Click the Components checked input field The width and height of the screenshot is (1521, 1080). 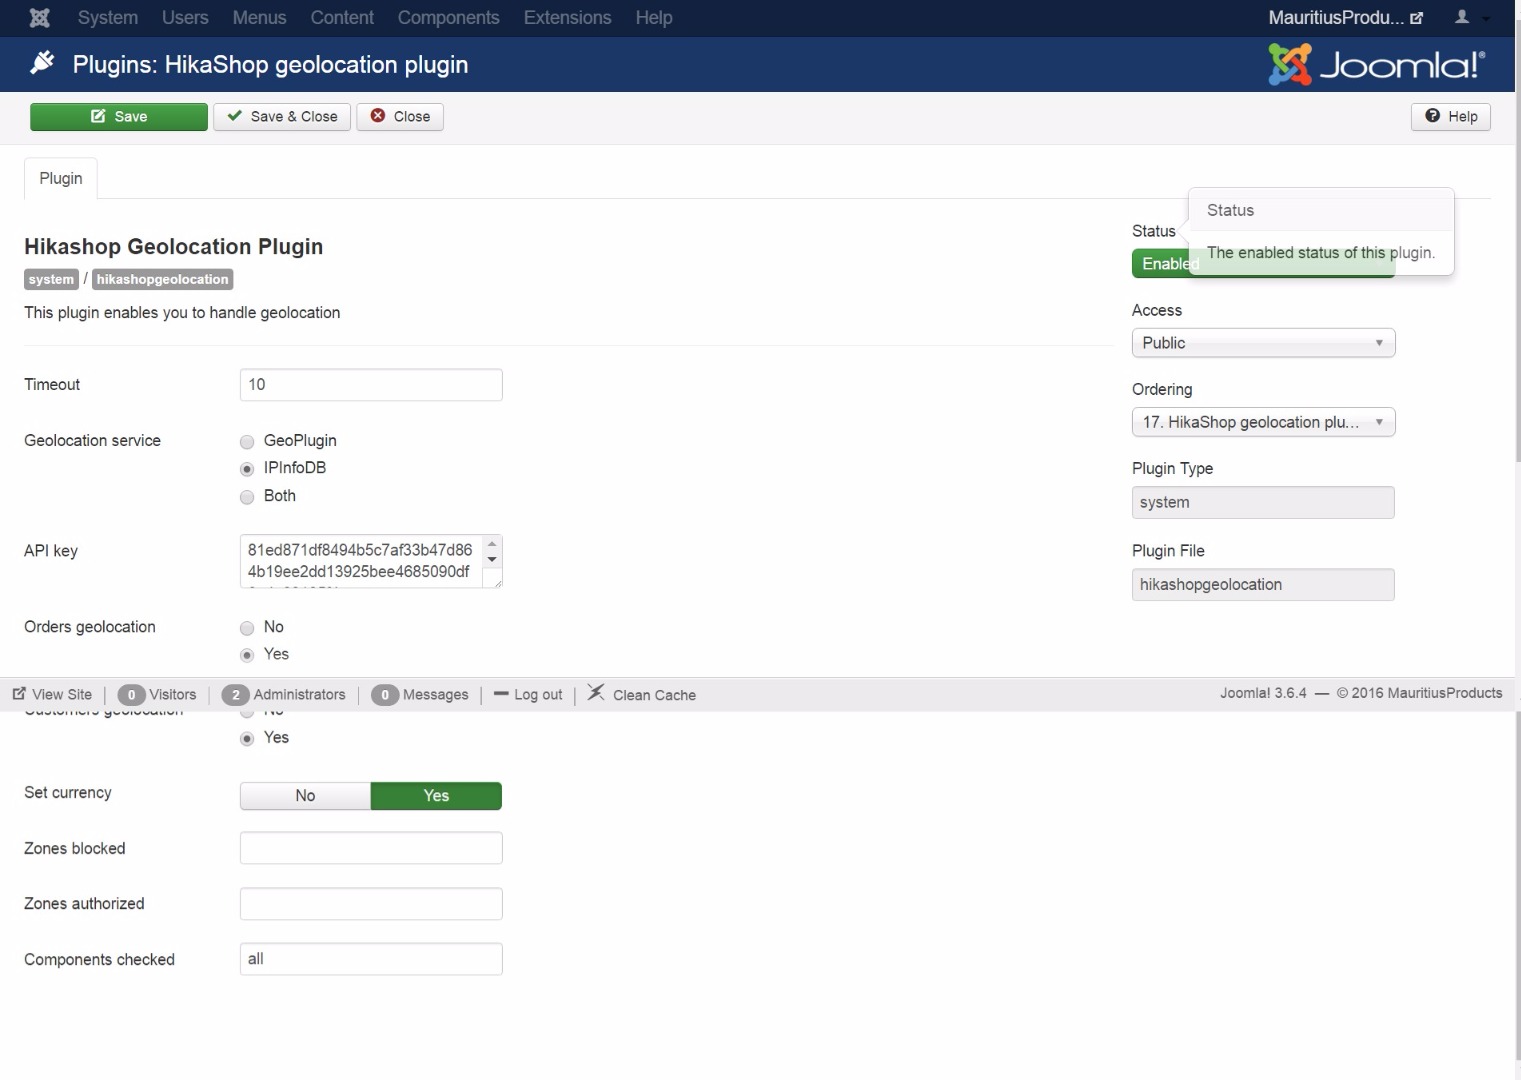tap(371, 959)
